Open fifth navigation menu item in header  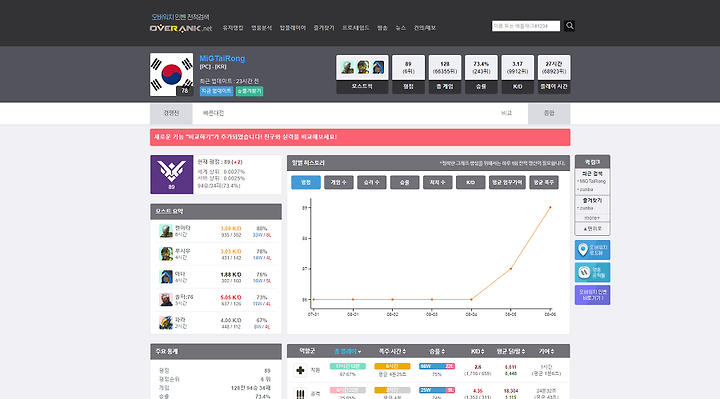click(355, 28)
